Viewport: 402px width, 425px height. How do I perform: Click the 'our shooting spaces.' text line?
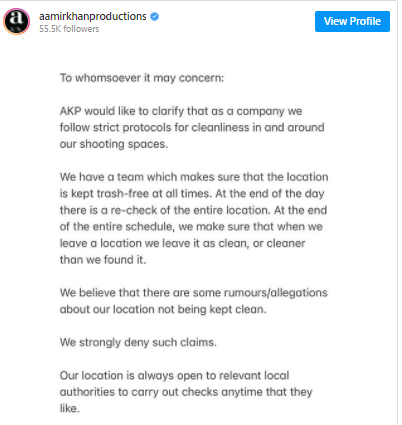click(x=114, y=144)
